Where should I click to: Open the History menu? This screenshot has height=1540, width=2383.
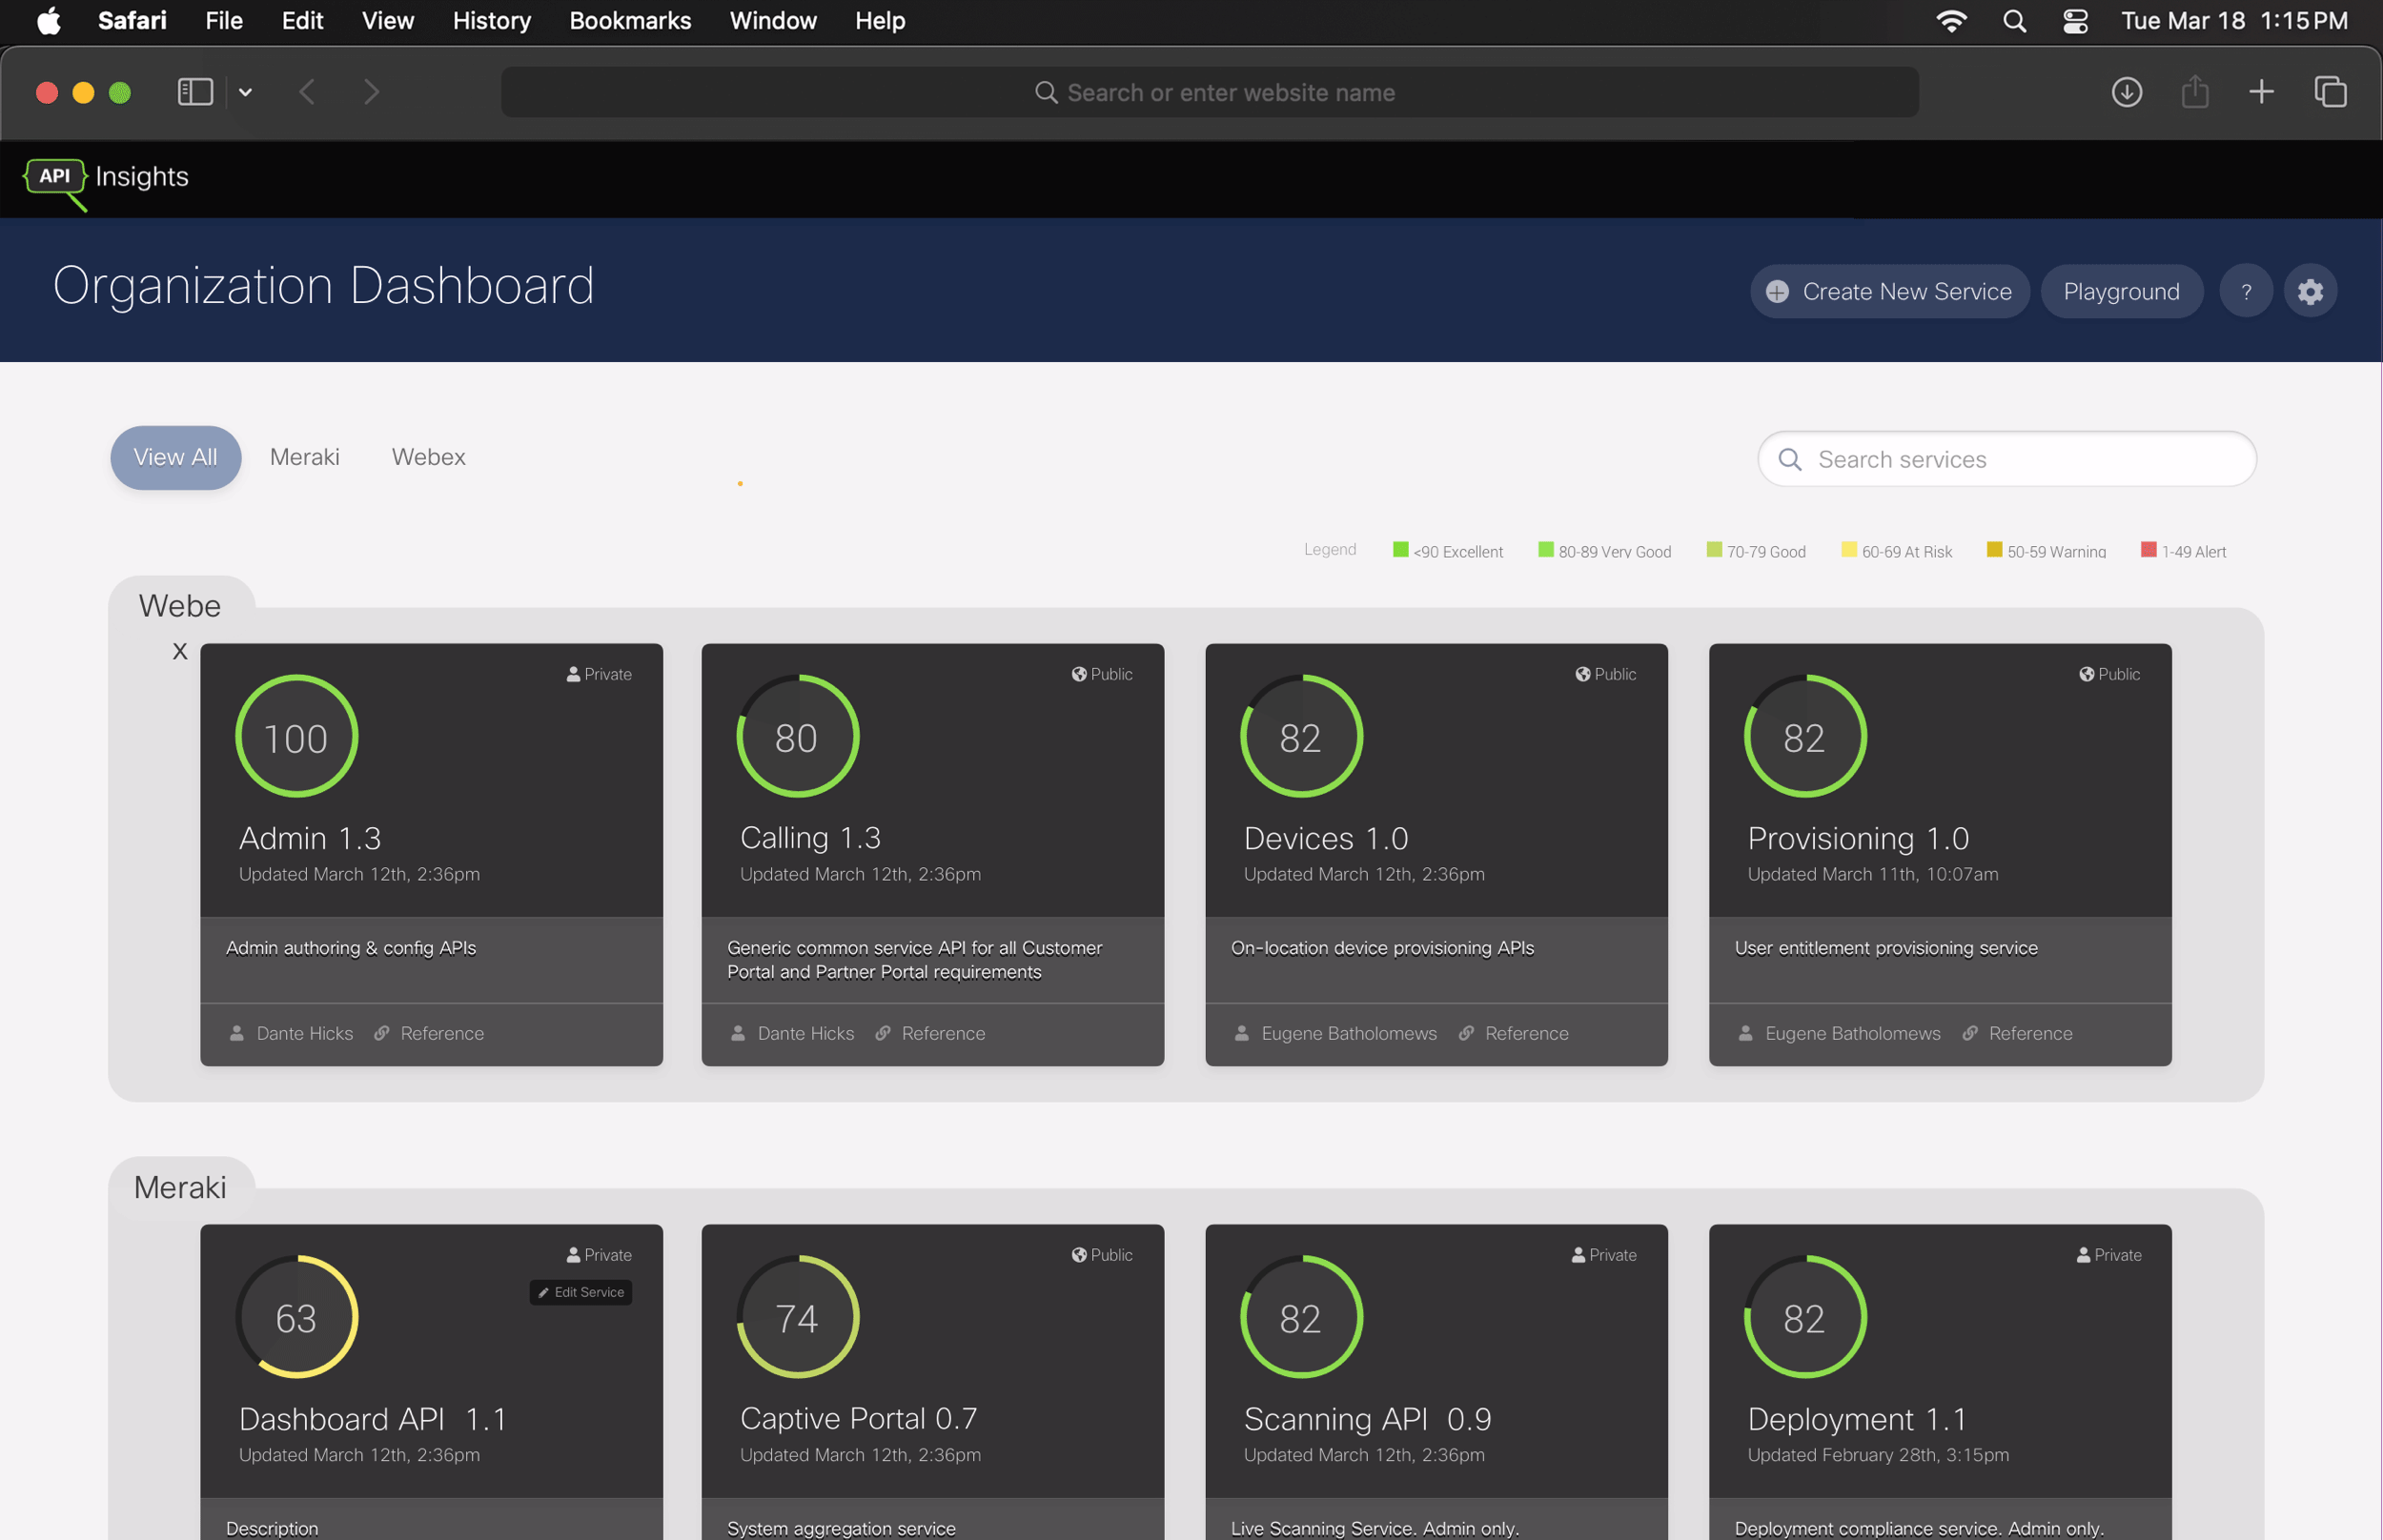491,21
